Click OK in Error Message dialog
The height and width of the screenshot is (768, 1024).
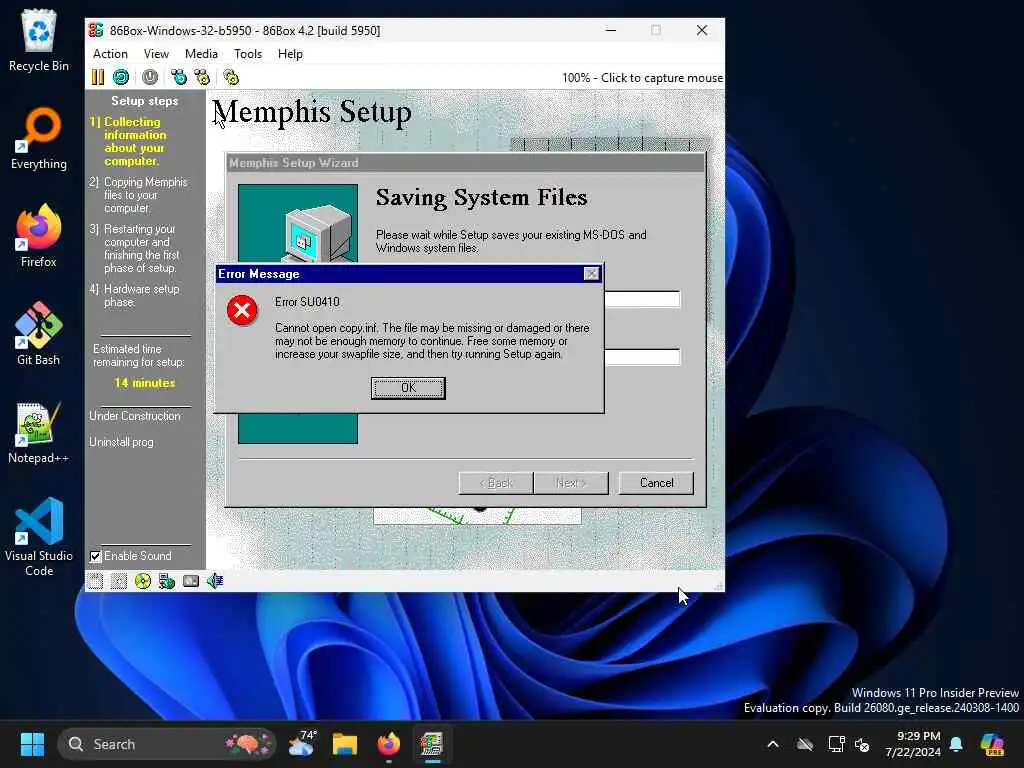click(x=408, y=388)
